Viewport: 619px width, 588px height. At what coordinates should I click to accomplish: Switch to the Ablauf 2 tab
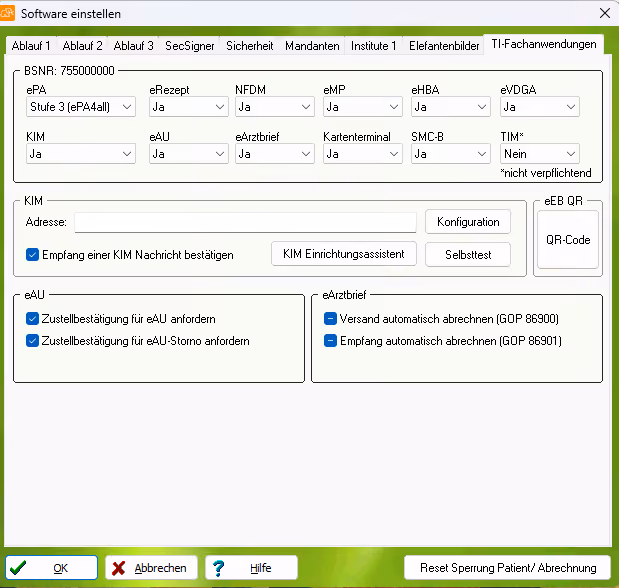(83, 46)
